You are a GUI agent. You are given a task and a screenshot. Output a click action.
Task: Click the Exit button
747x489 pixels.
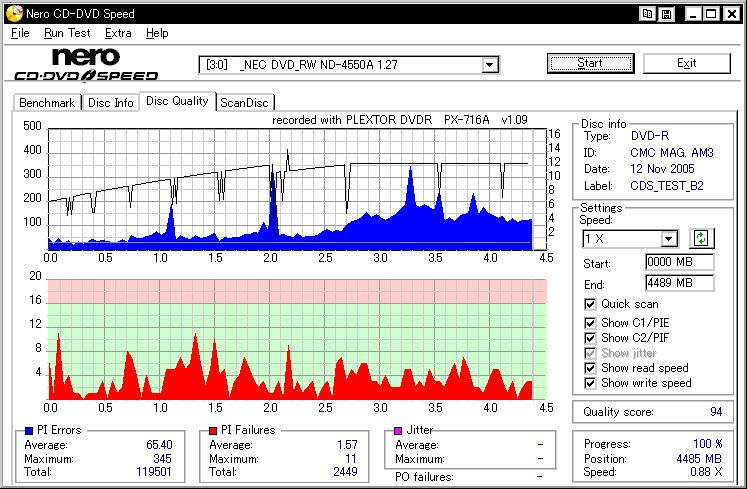(686, 63)
